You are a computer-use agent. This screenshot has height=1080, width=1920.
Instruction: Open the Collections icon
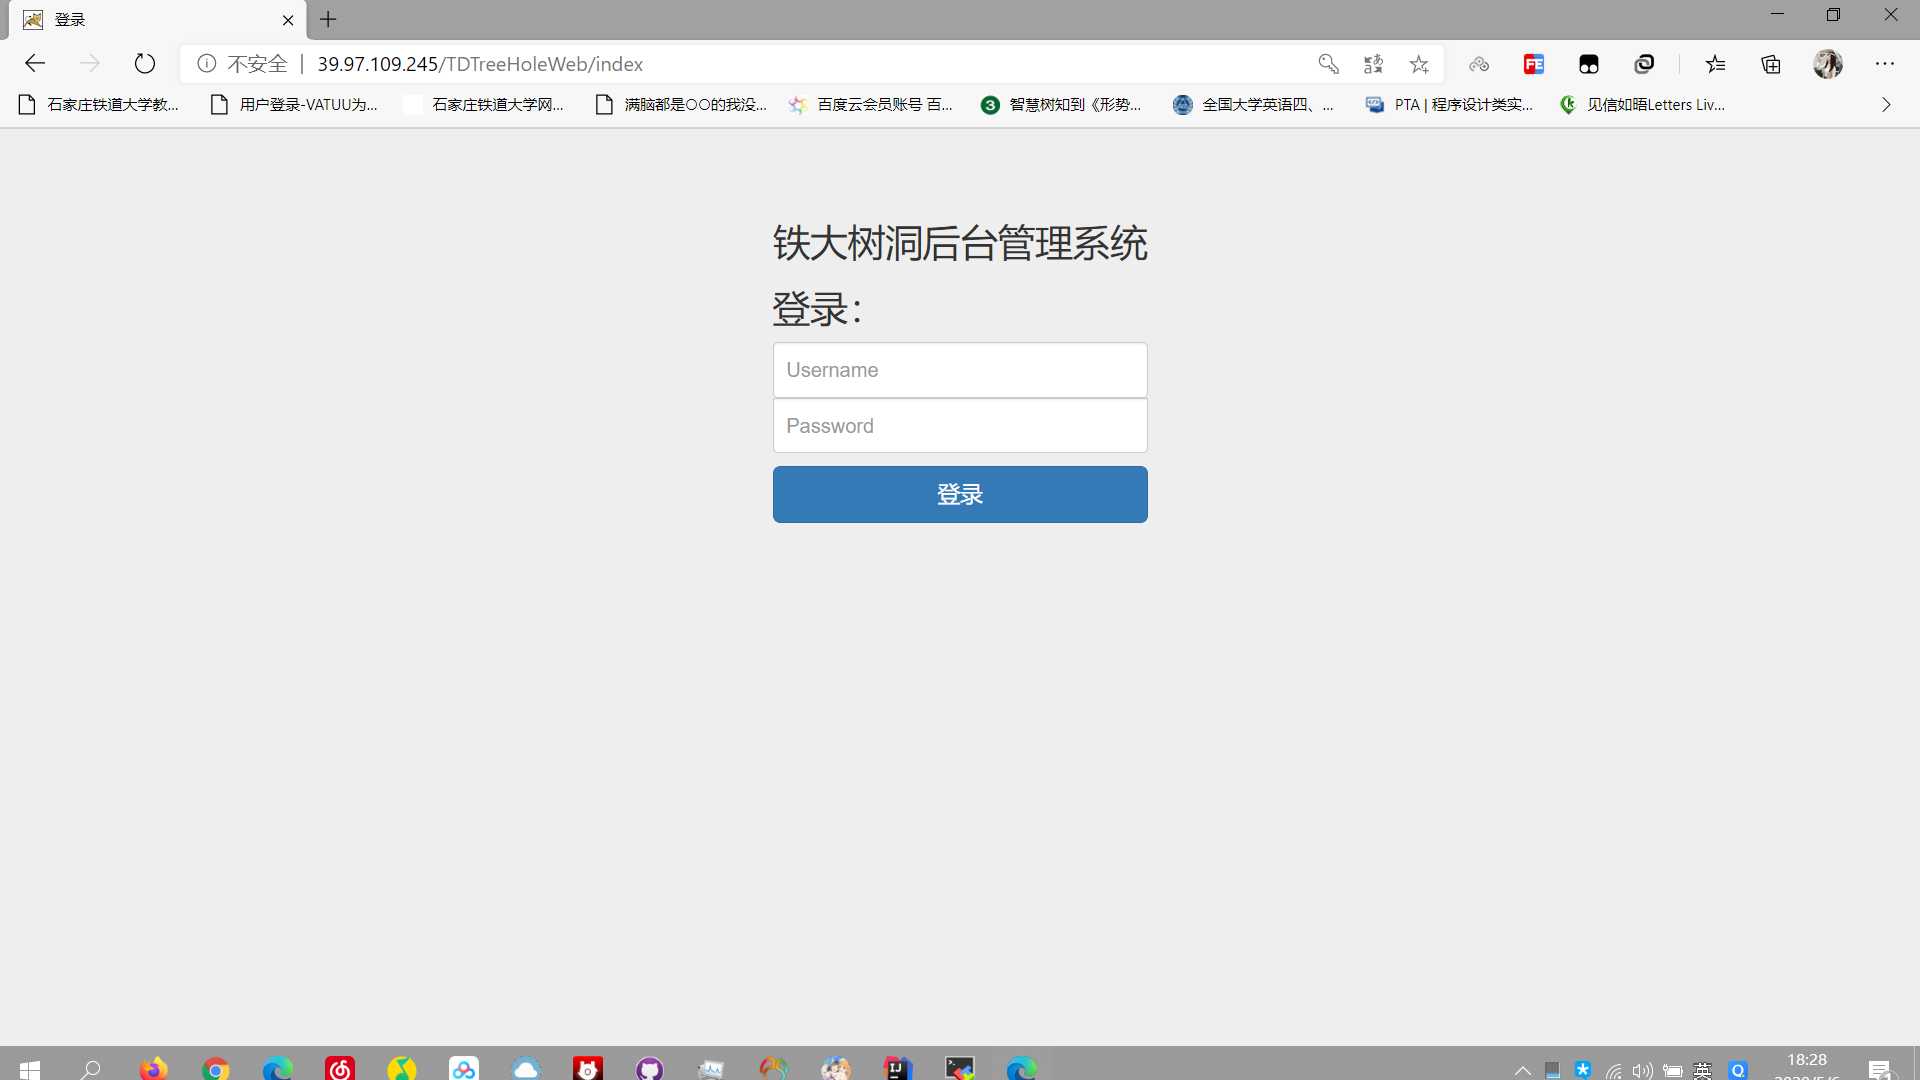(1771, 64)
